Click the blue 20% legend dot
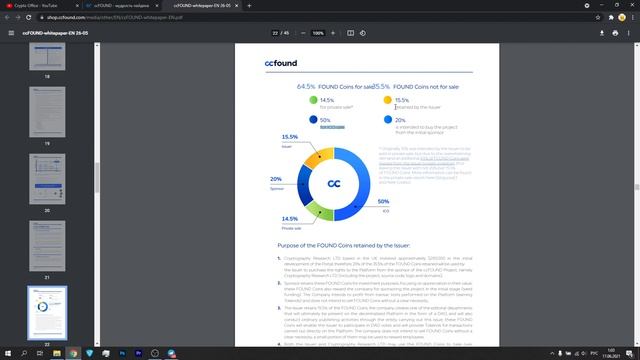Screen dimensions: 640x360 (388, 120)
